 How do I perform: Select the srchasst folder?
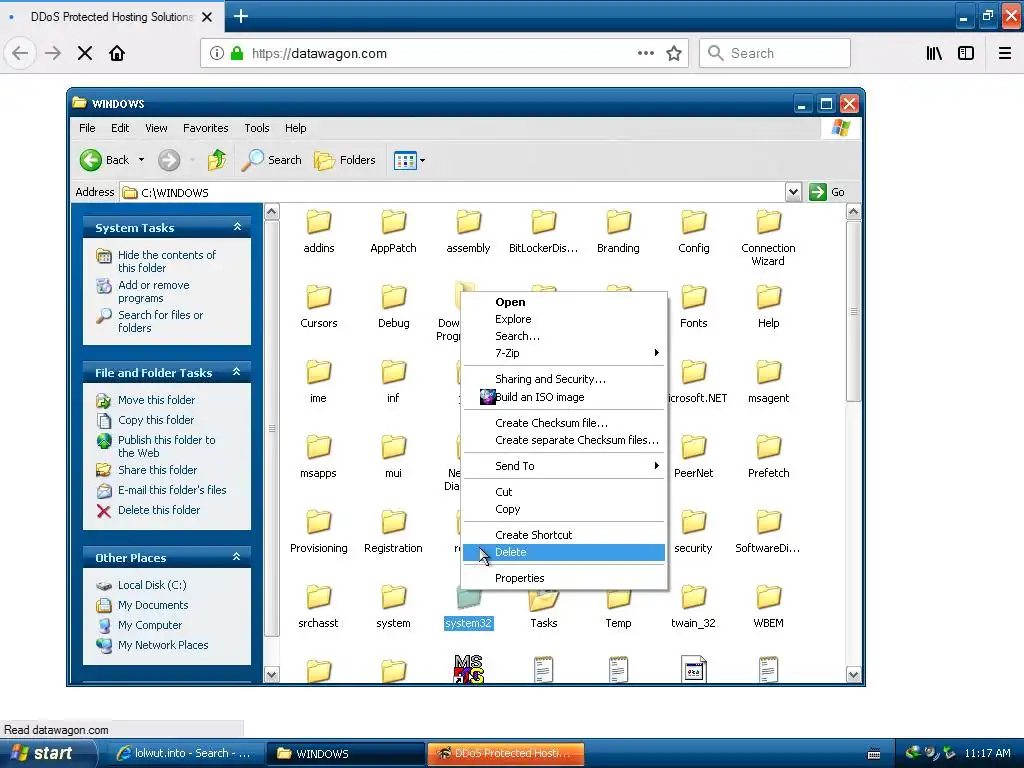click(x=319, y=606)
